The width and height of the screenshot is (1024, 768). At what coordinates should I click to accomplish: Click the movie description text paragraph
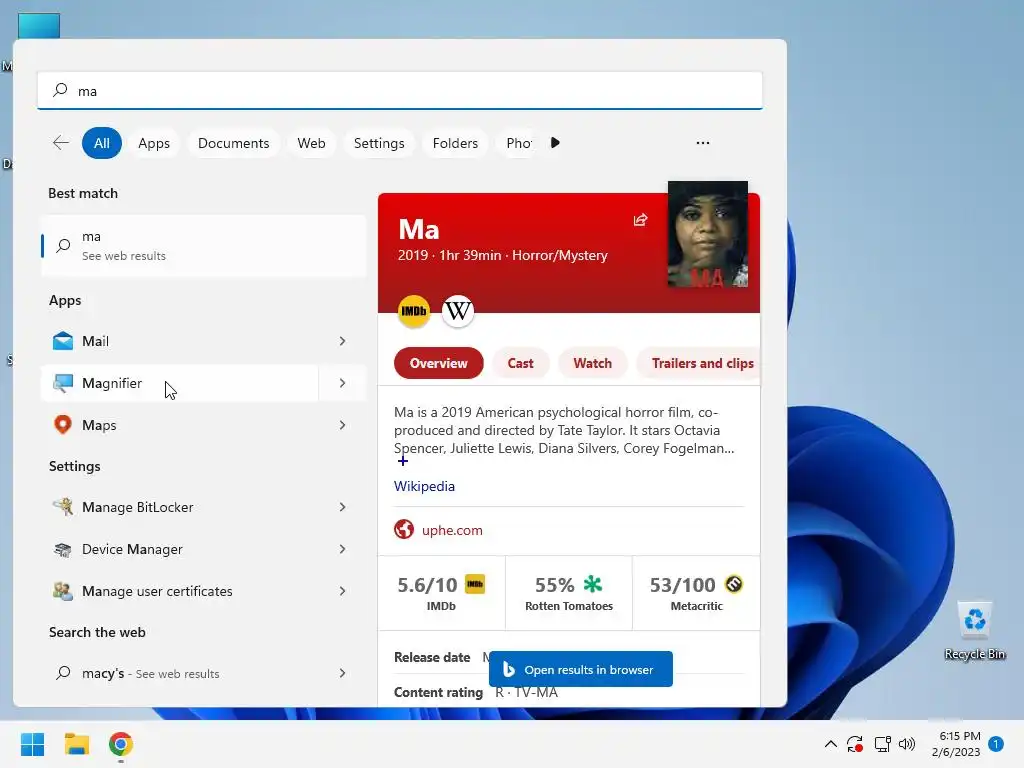(564, 430)
